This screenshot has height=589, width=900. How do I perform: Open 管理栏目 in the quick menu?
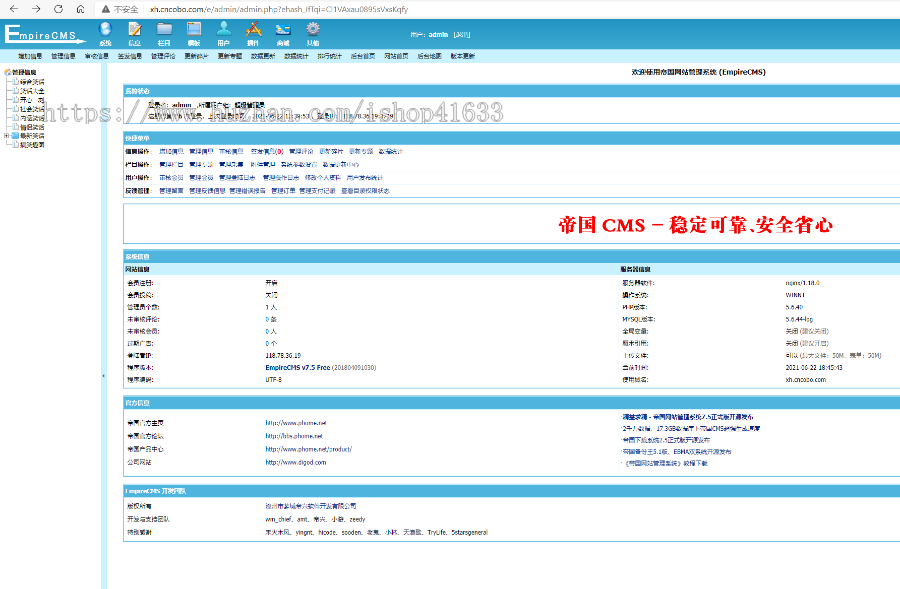point(172,165)
